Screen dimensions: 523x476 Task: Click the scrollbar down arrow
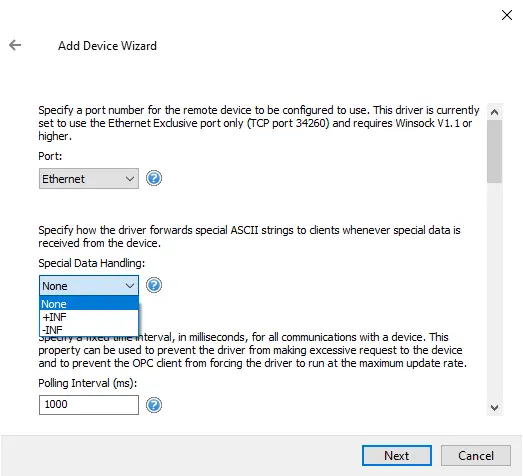(494, 408)
